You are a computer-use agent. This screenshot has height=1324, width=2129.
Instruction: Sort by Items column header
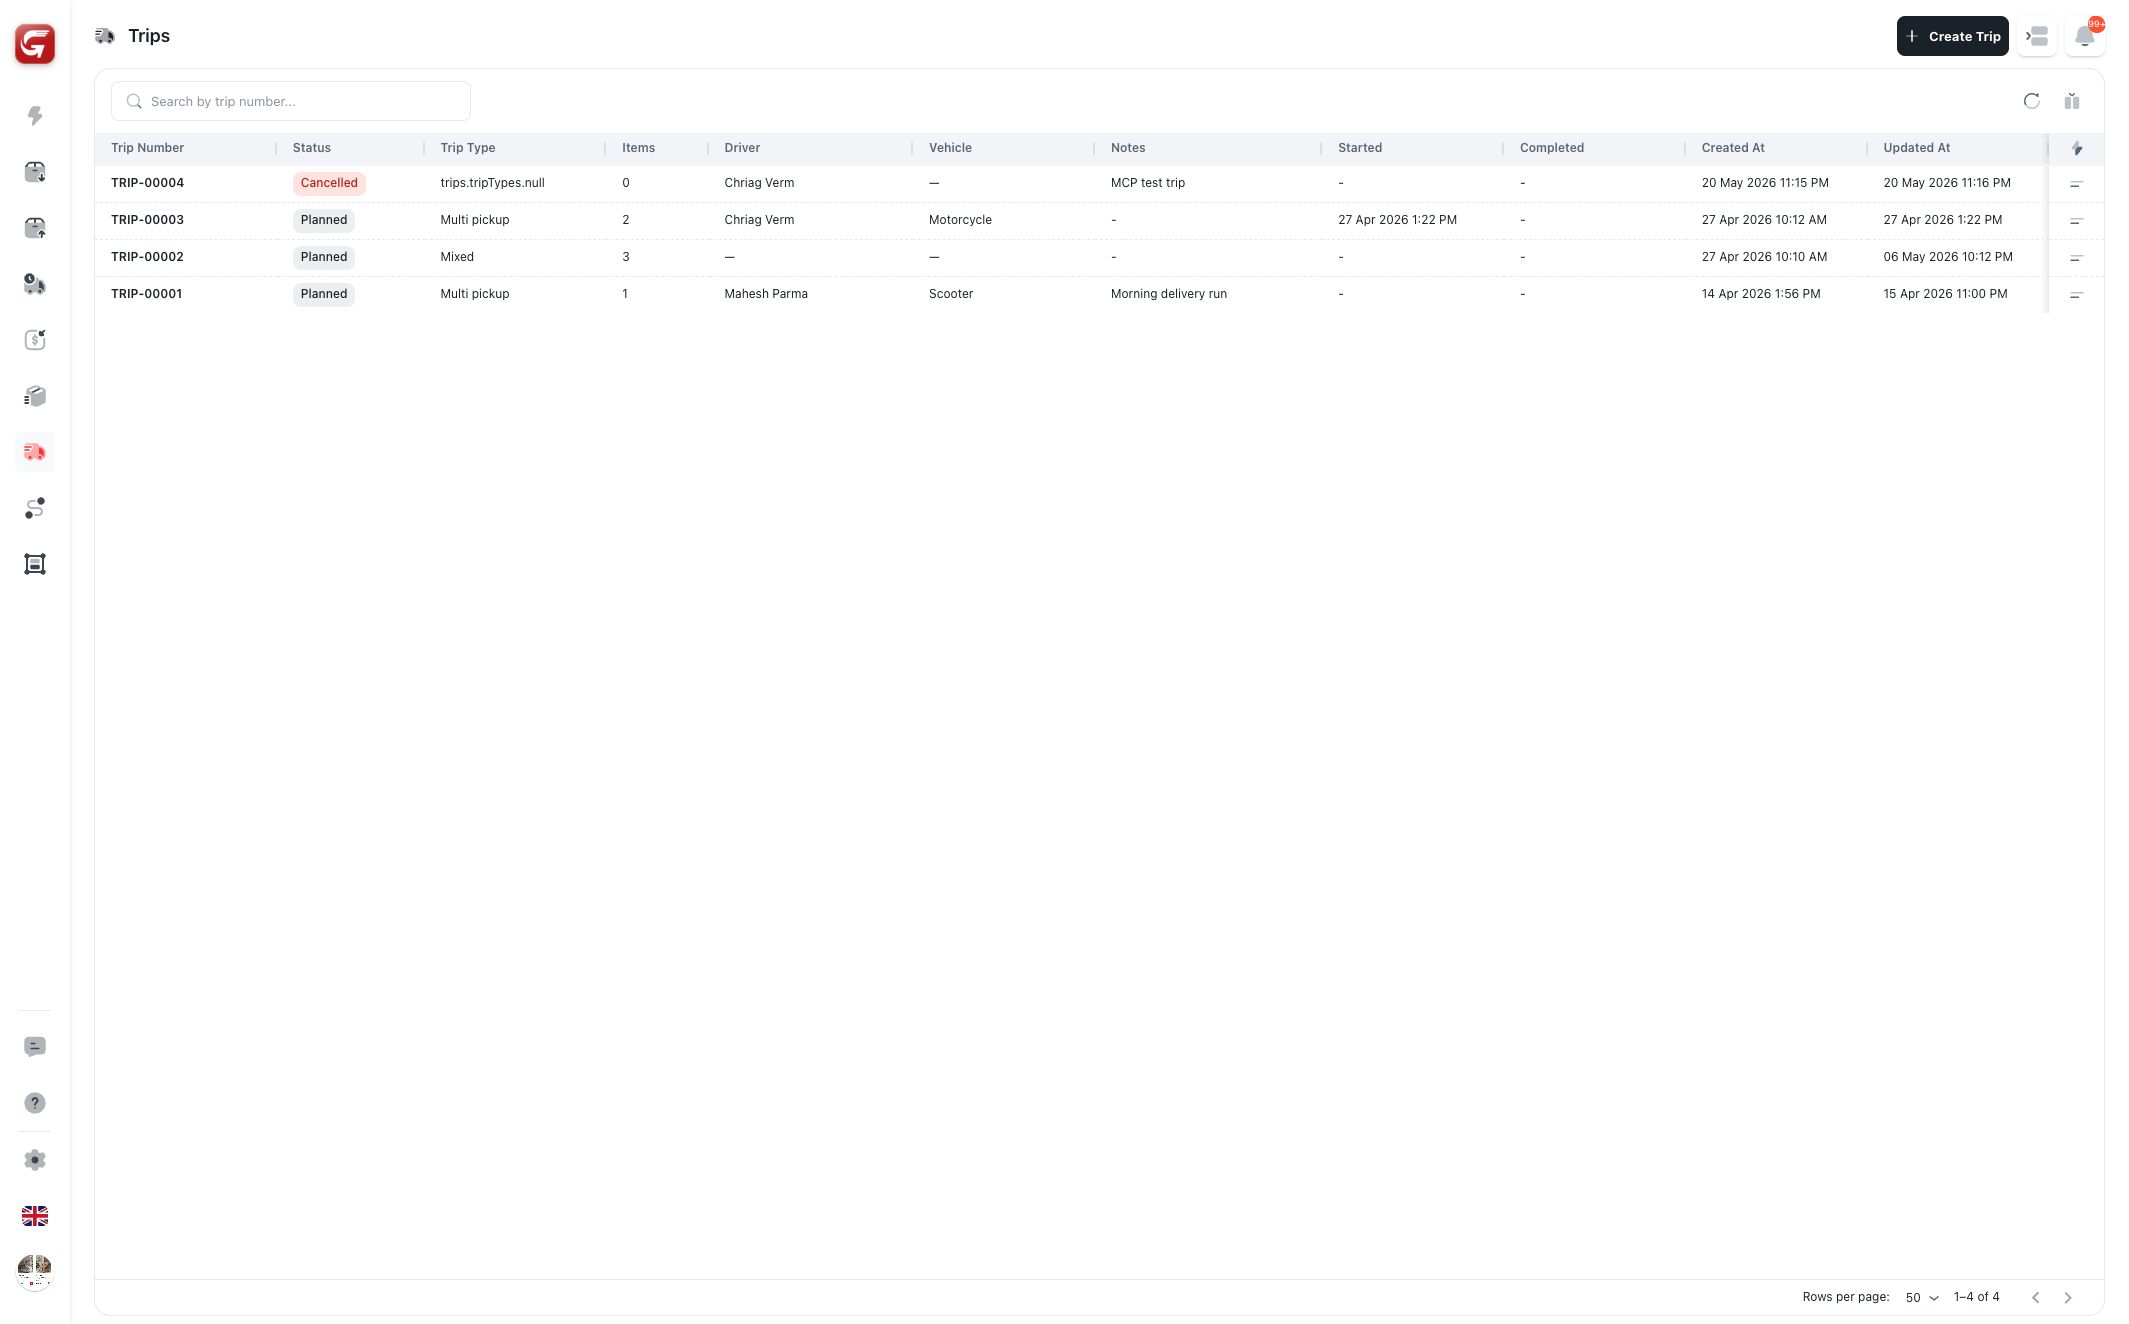tap(638, 148)
